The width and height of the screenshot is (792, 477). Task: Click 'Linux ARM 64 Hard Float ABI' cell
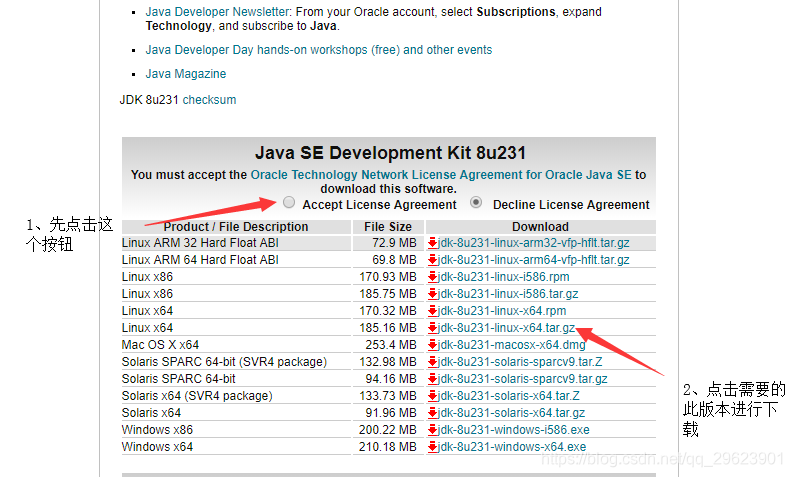tap(236, 260)
